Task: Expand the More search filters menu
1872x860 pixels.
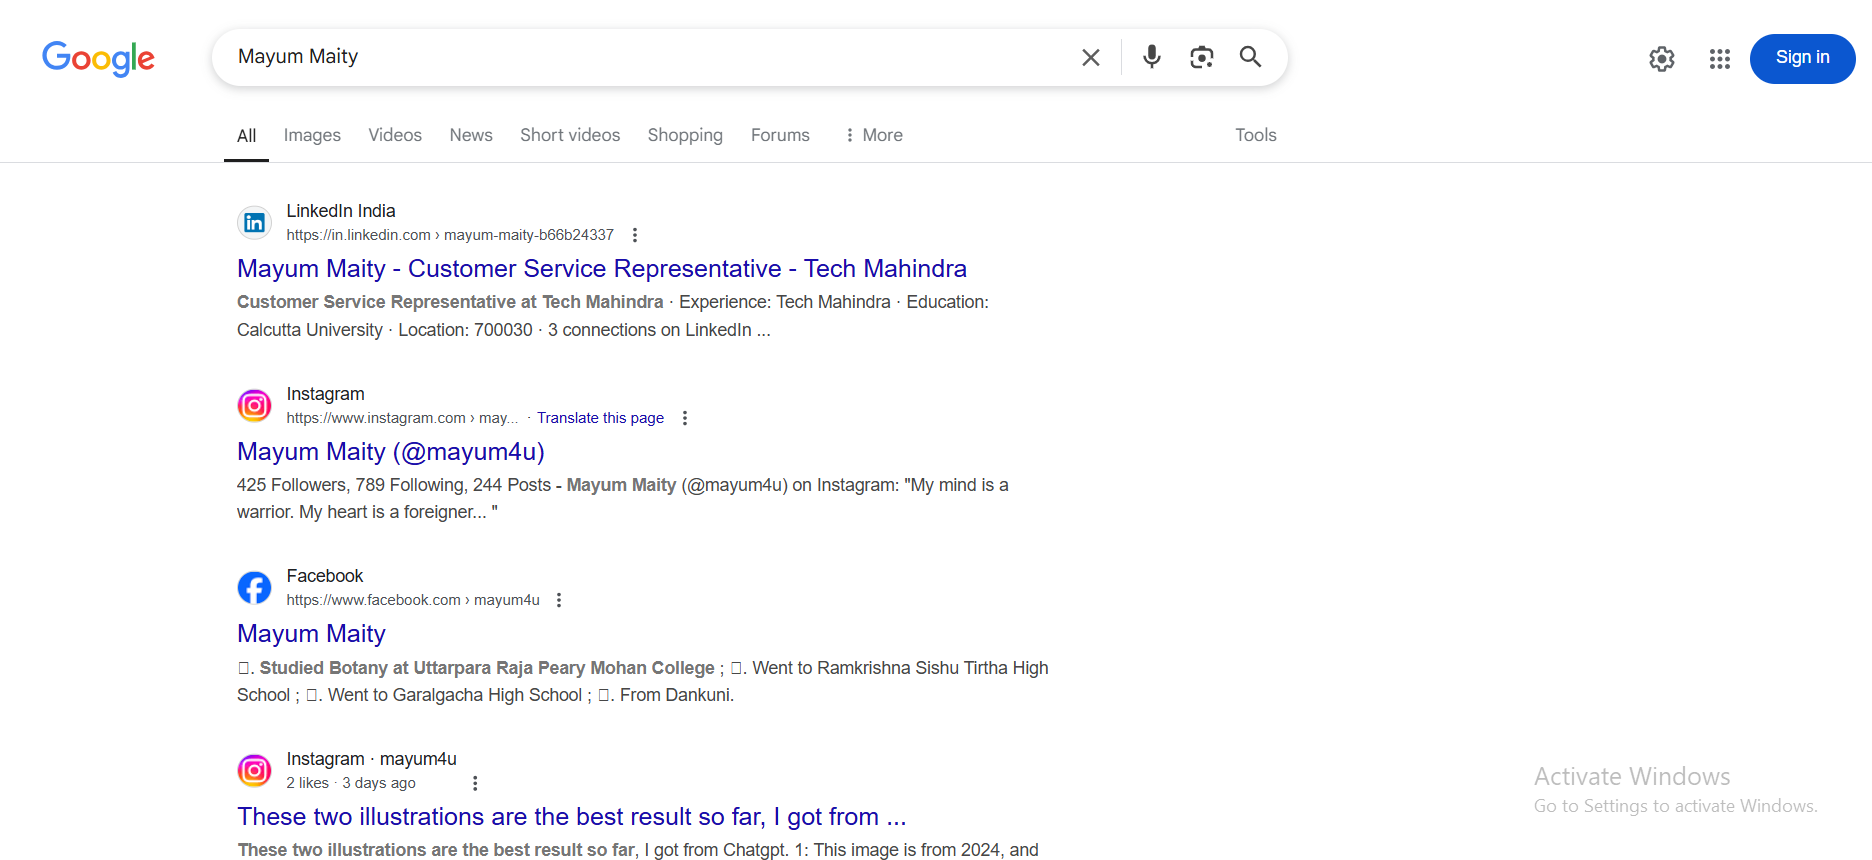Action: point(873,135)
